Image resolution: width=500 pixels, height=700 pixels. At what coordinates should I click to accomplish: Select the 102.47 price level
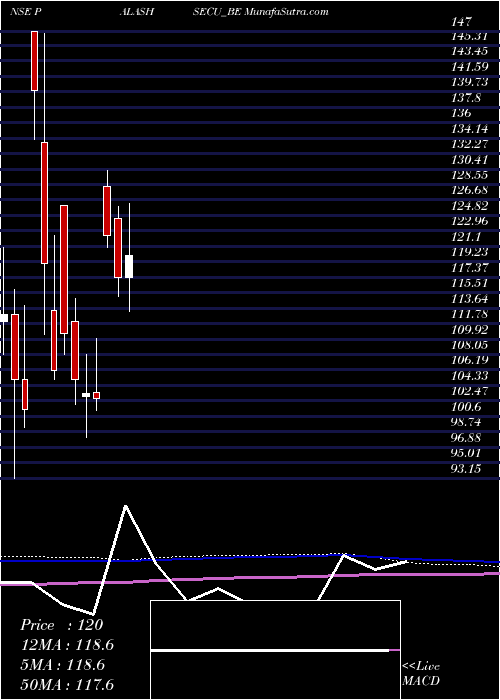(x=470, y=391)
